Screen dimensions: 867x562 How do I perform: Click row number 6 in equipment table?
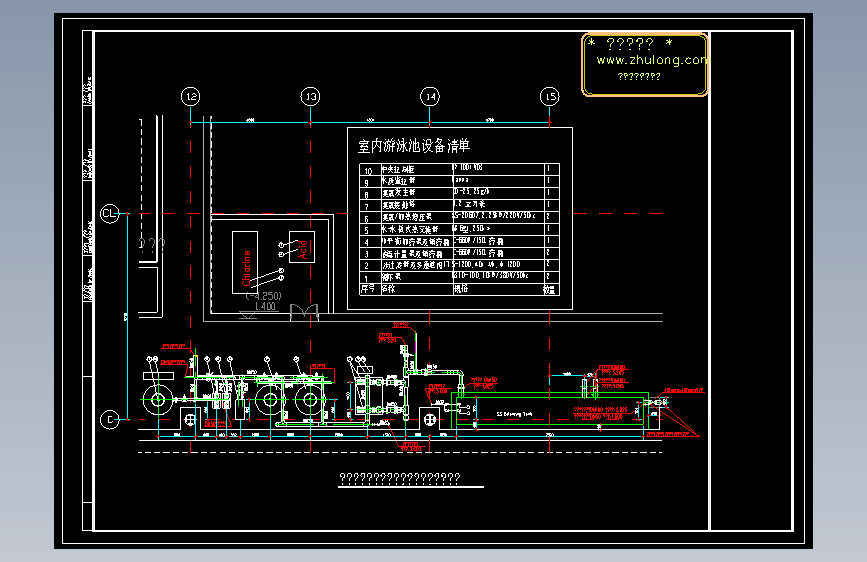point(367,218)
